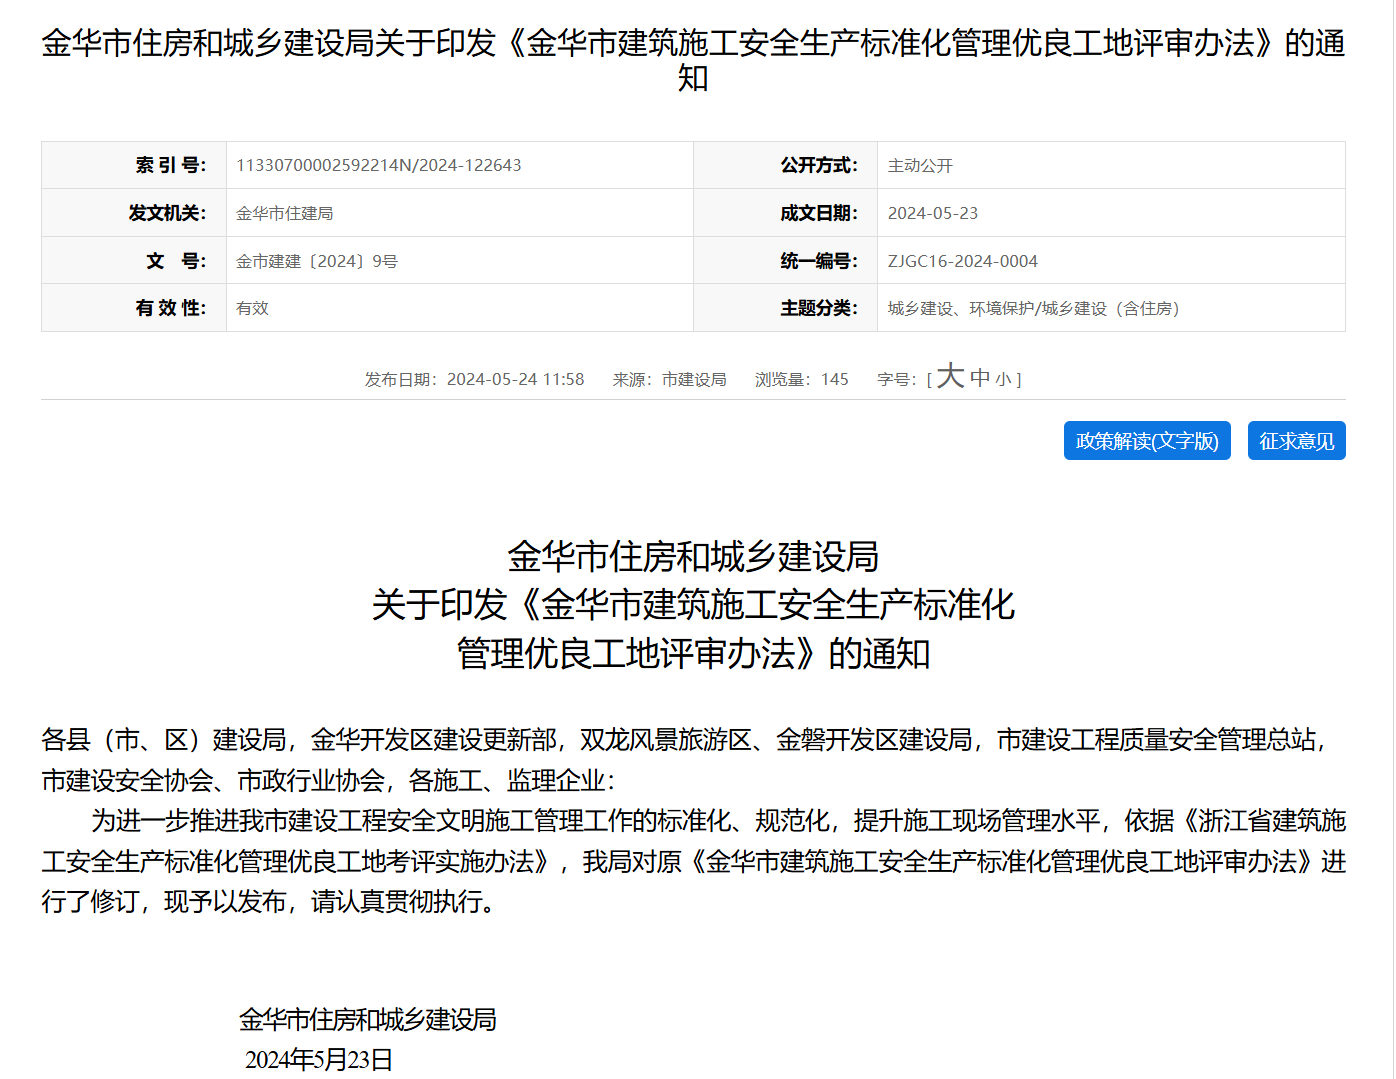Click the 字号 label beside font options
This screenshot has width=1396, height=1079.
[893, 379]
